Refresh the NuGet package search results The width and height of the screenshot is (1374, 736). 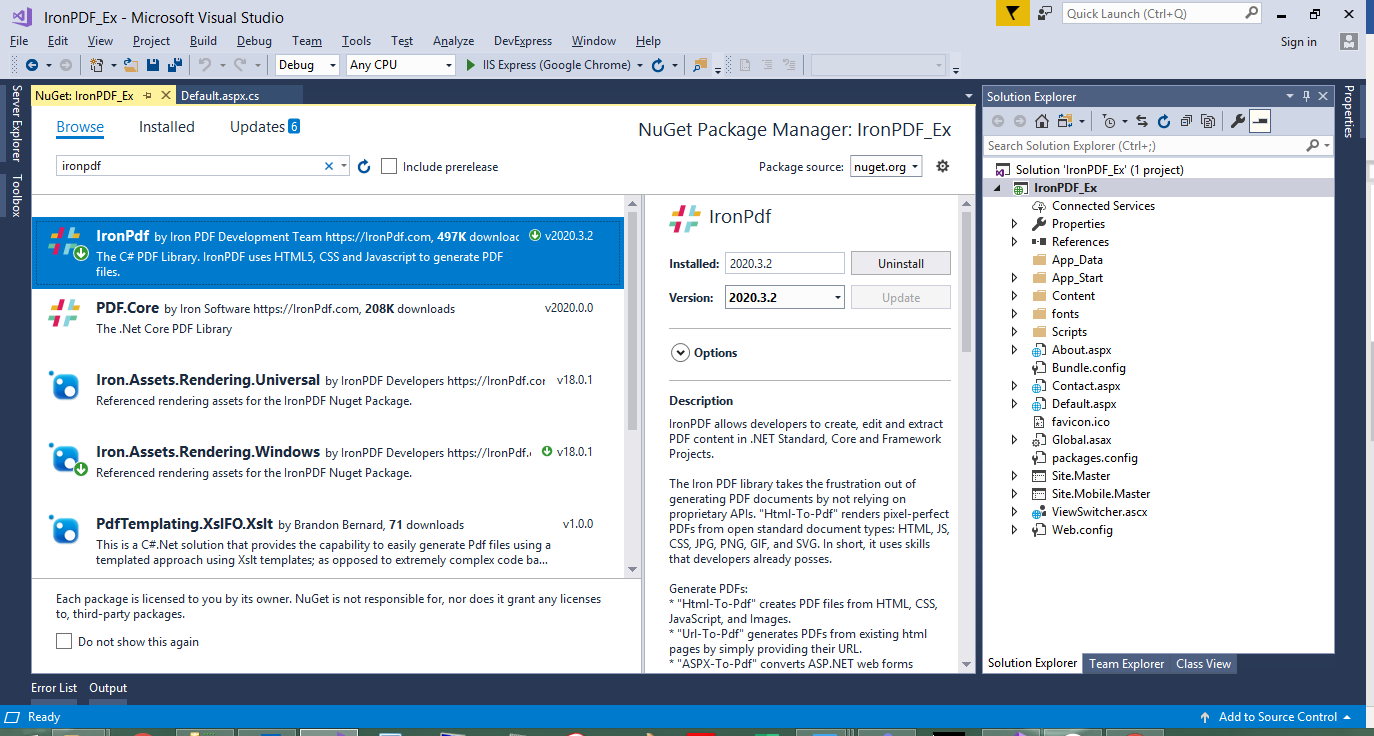[x=364, y=166]
